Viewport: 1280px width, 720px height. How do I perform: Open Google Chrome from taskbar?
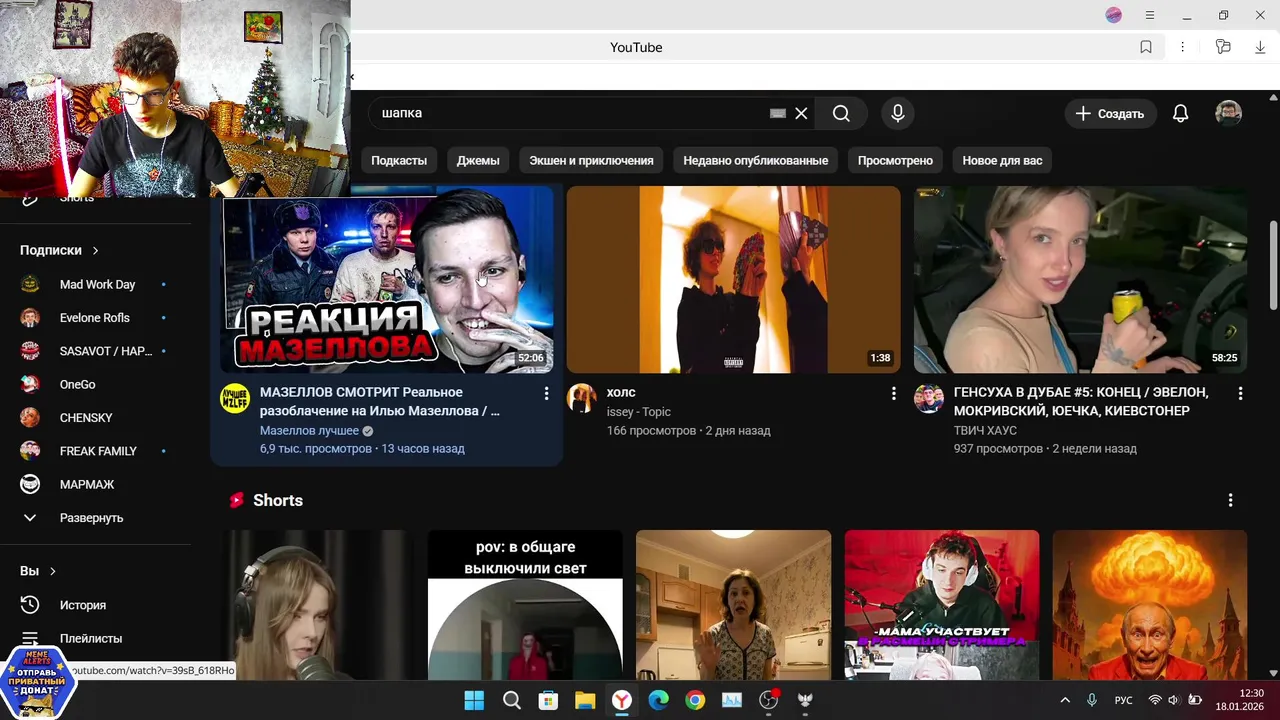coord(695,700)
